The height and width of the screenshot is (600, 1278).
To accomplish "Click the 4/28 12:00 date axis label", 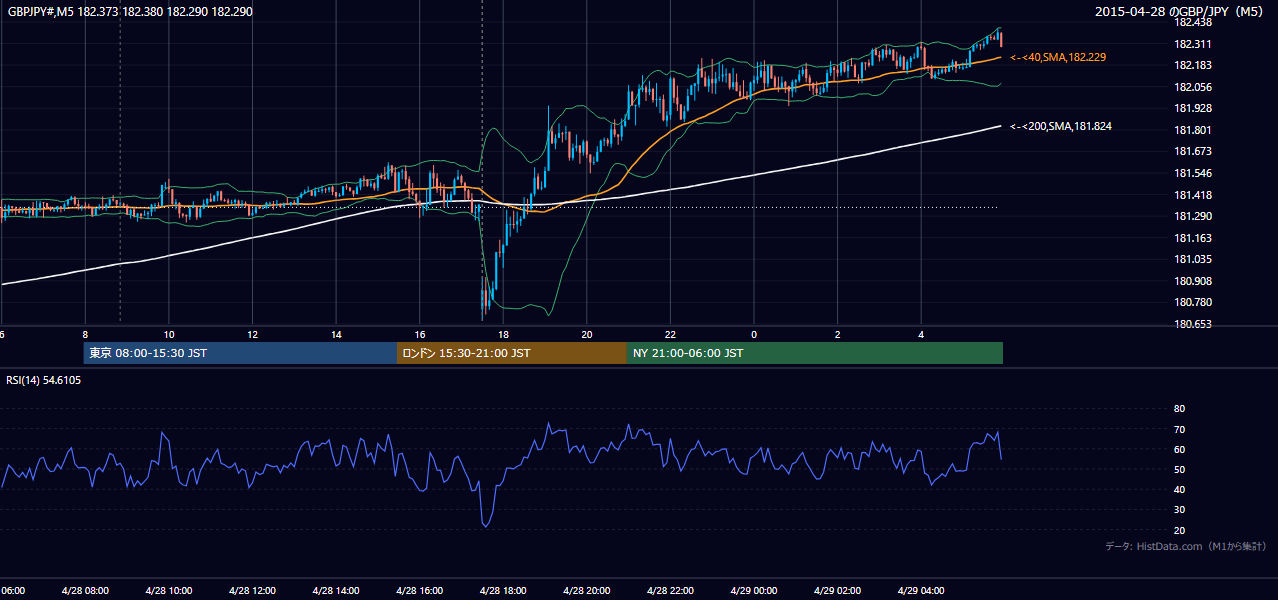I will click(252, 591).
